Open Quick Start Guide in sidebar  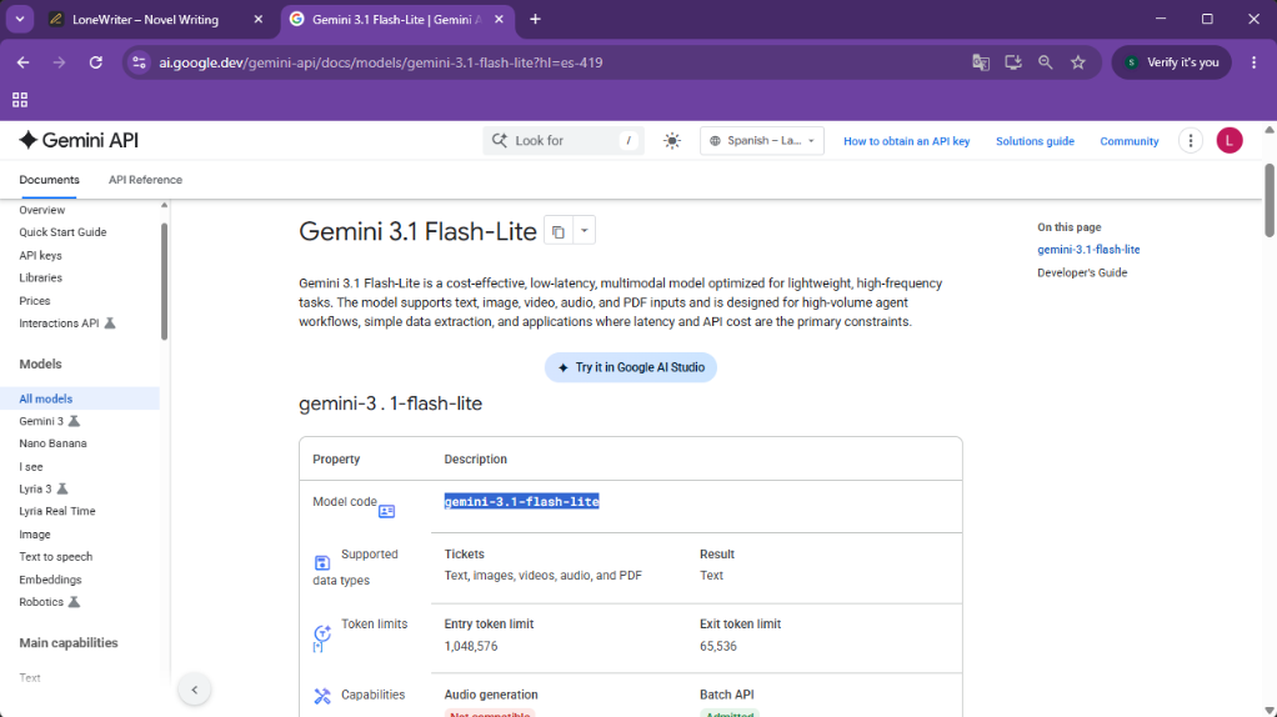pos(63,232)
